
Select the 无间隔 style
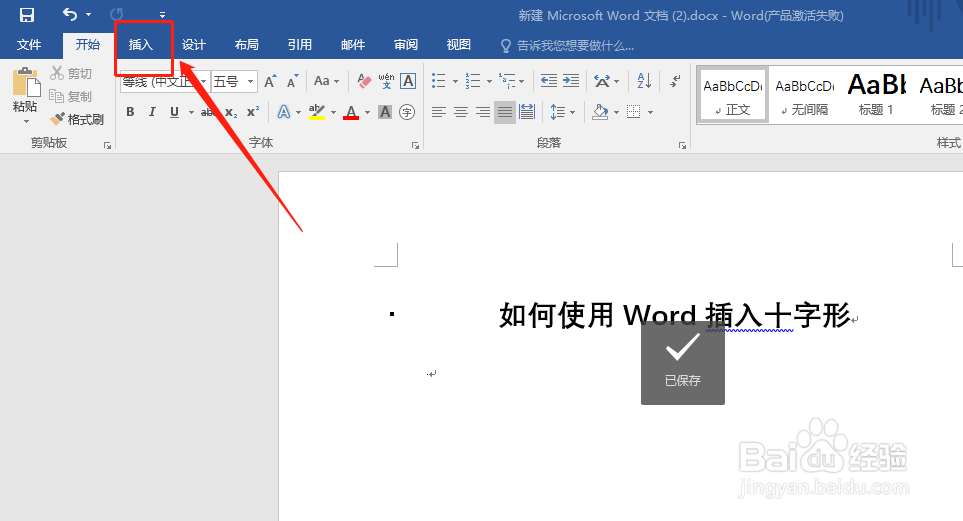click(x=805, y=96)
